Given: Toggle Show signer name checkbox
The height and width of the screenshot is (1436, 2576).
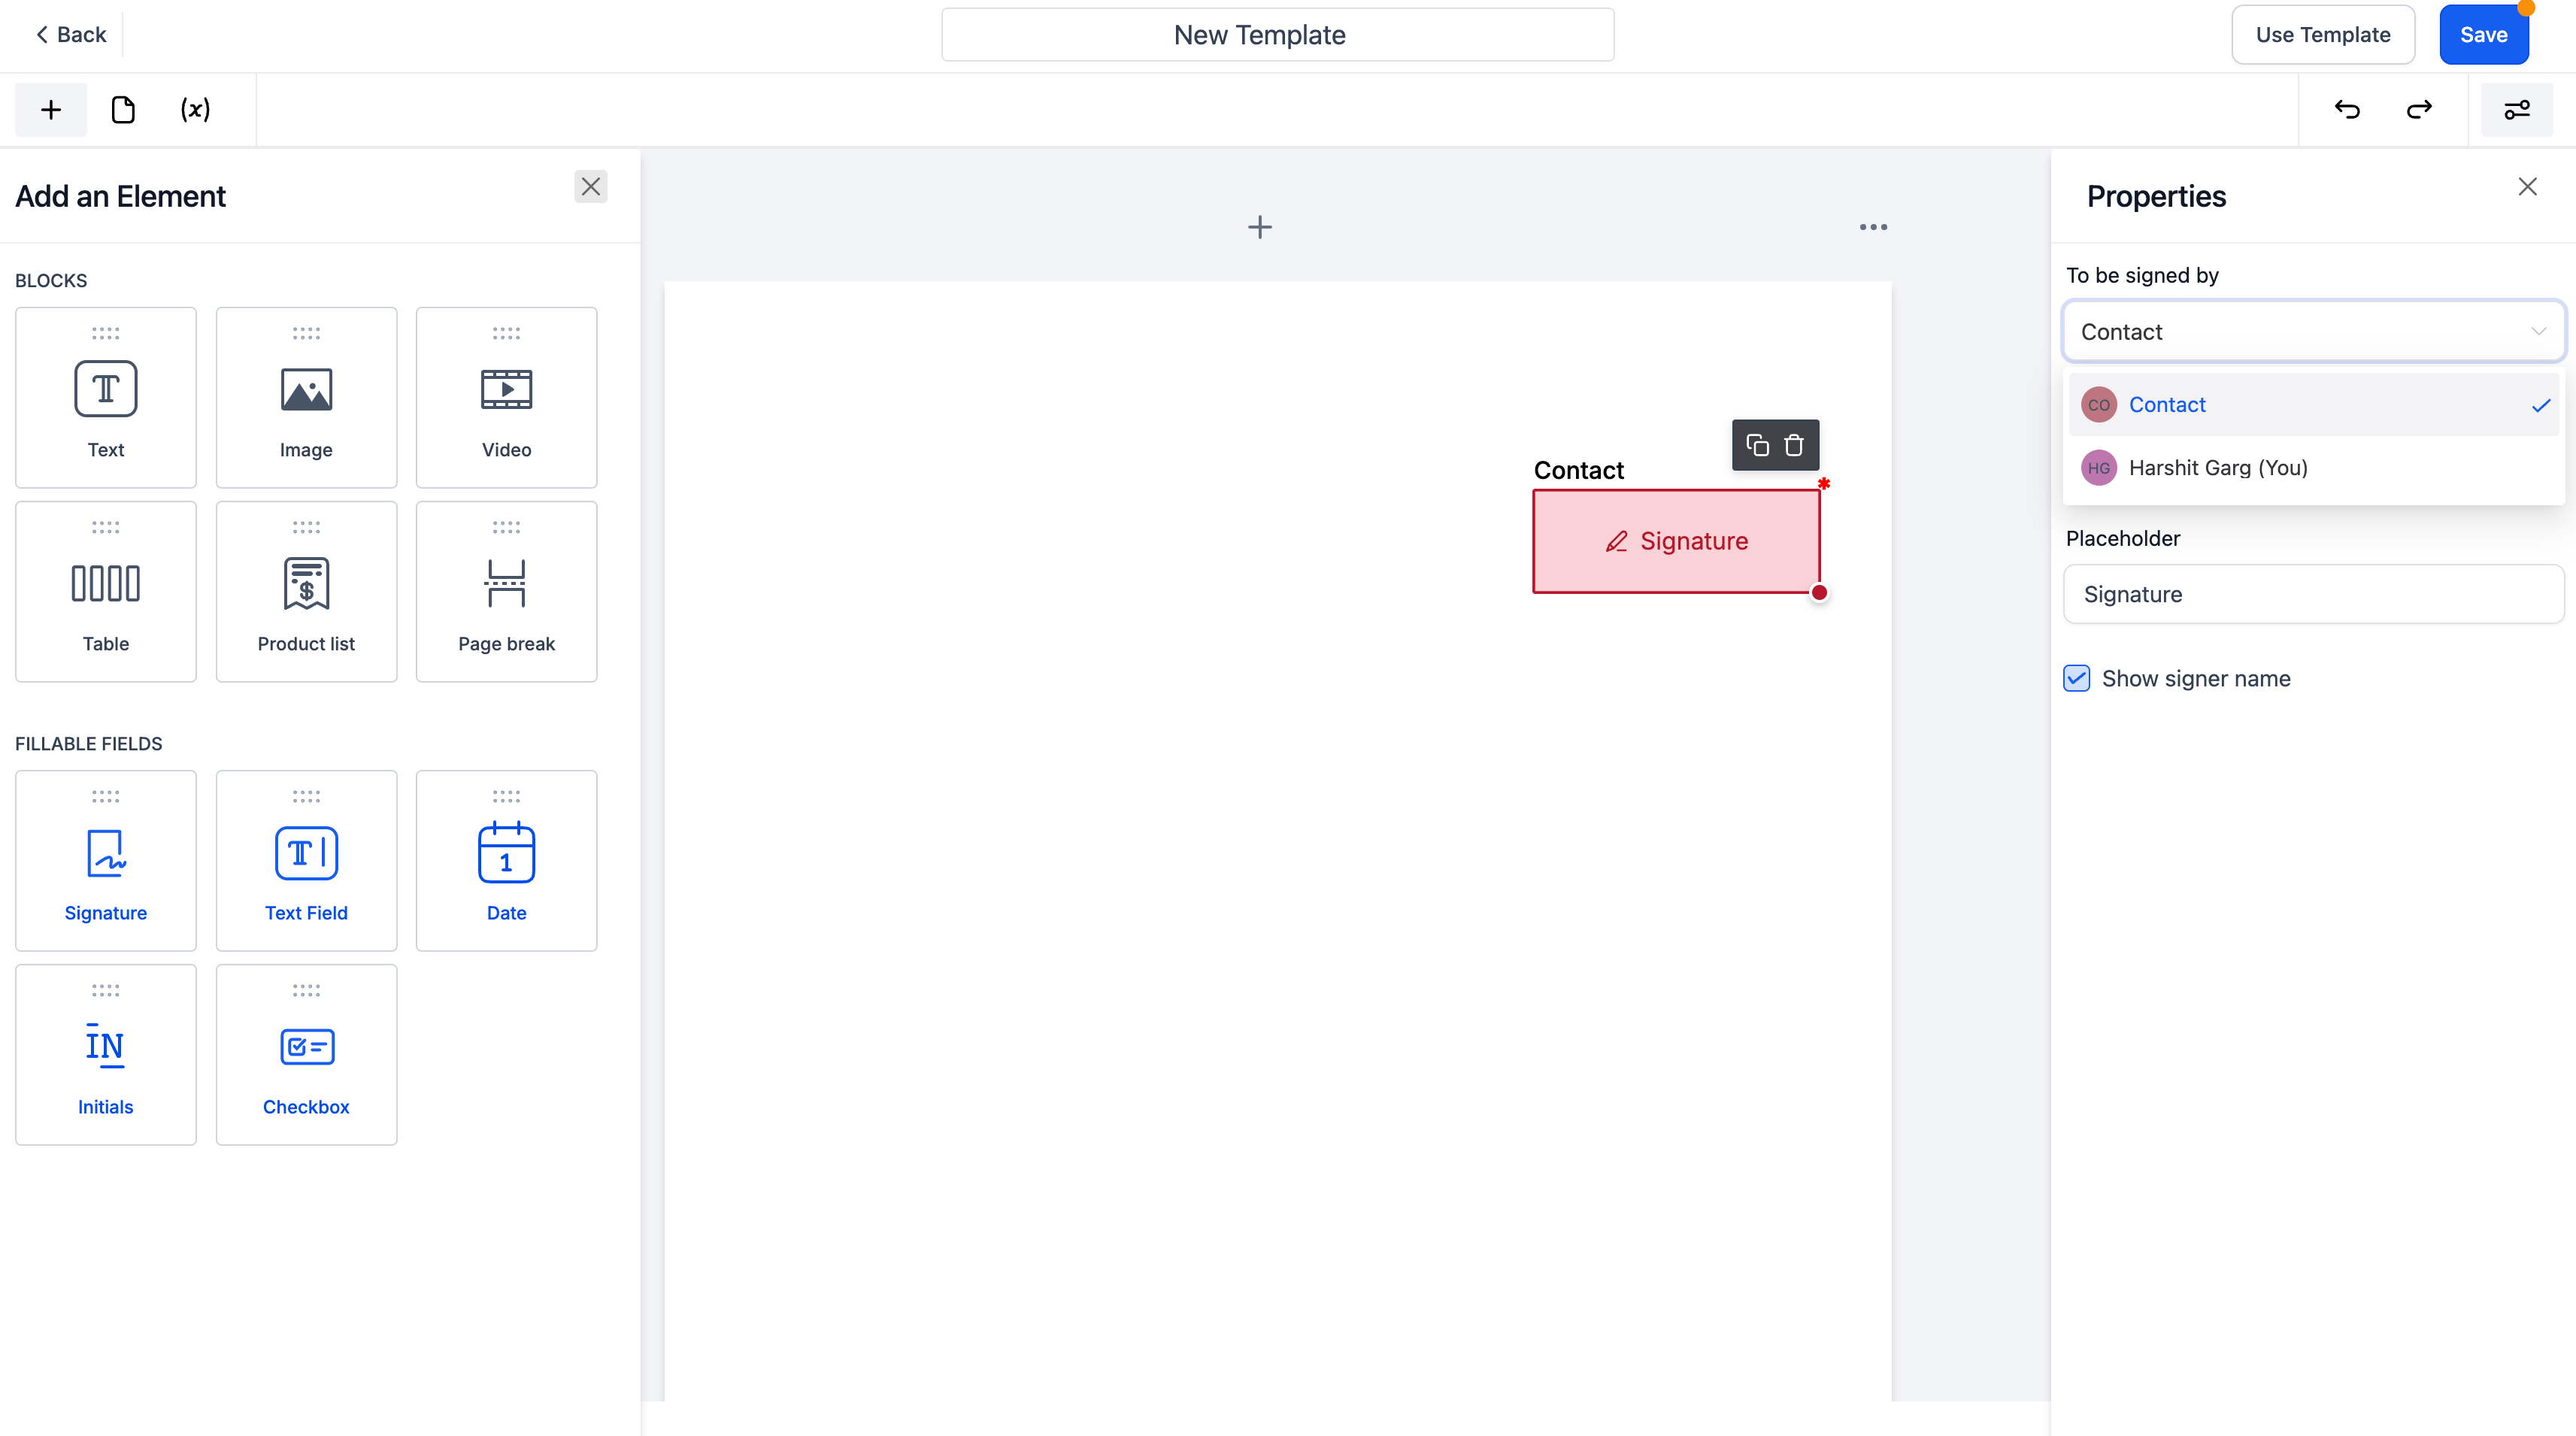Looking at the screenshot, I should click(x=2077, y=677).
